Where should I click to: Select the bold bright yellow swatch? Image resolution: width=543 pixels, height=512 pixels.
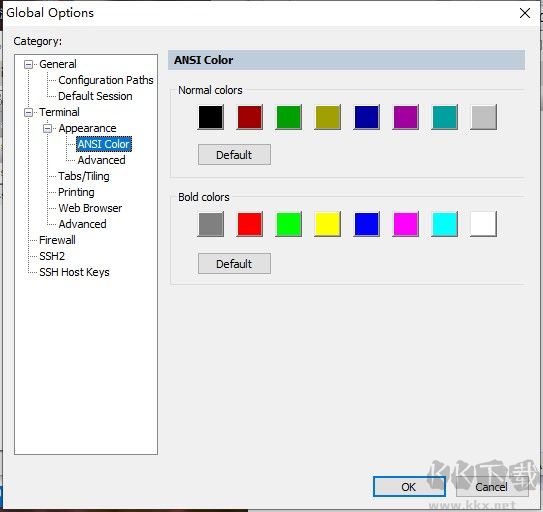point(328,224)
